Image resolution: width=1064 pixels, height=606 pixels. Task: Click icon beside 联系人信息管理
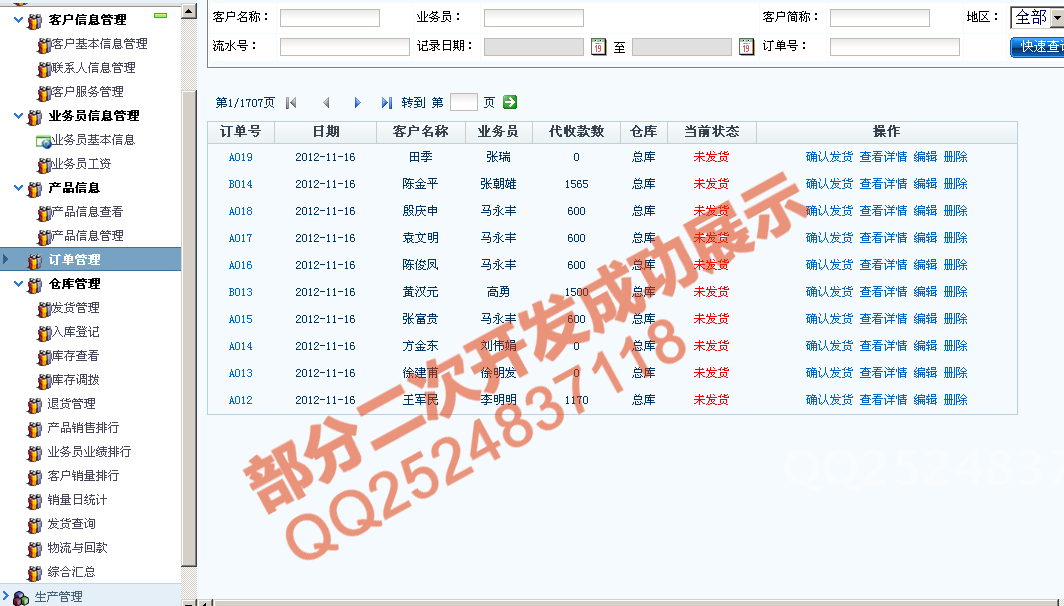tap(44, 69)
